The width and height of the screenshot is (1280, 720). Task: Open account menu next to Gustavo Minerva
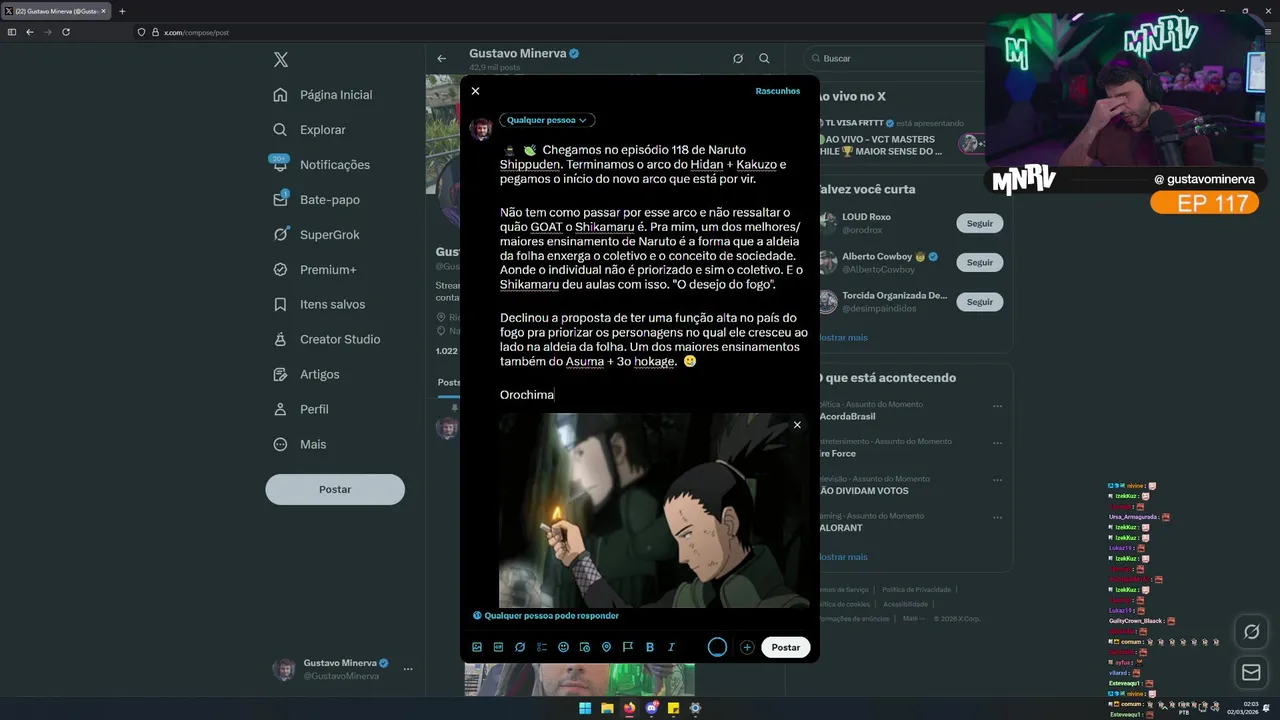[407, 669]
